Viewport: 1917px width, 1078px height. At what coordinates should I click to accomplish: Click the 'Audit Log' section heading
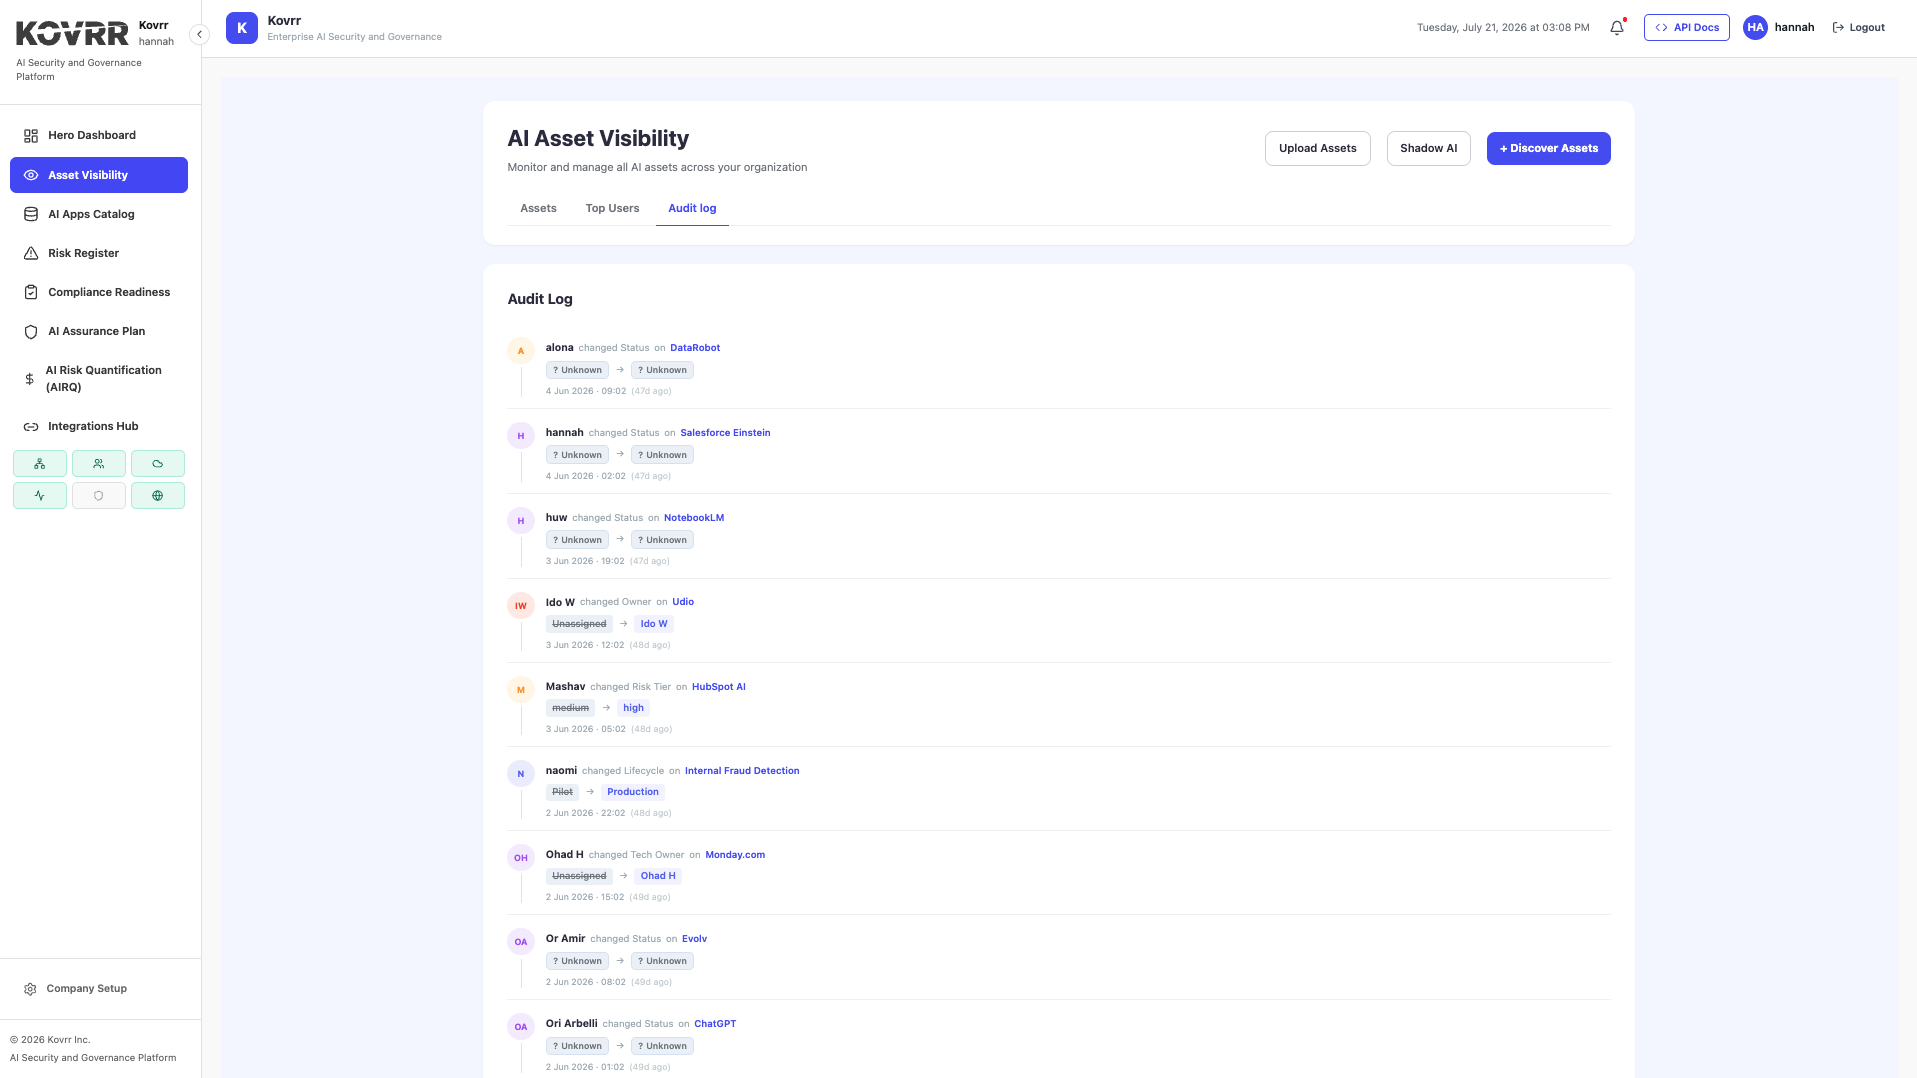[540, 299]
